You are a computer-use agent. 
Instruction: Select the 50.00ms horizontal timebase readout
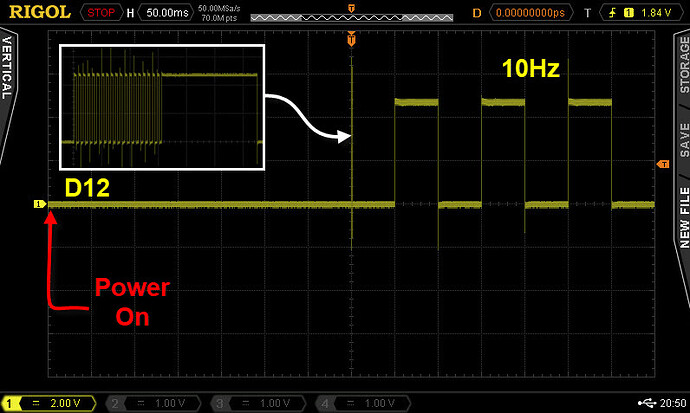(x=167, y=13)
